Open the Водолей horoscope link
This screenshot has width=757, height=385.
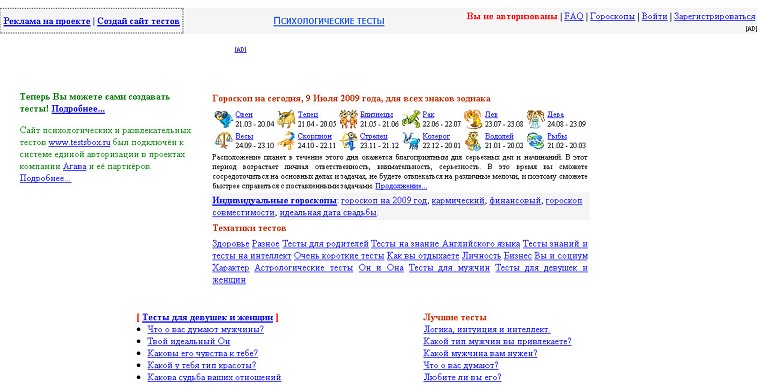(499, 136)
